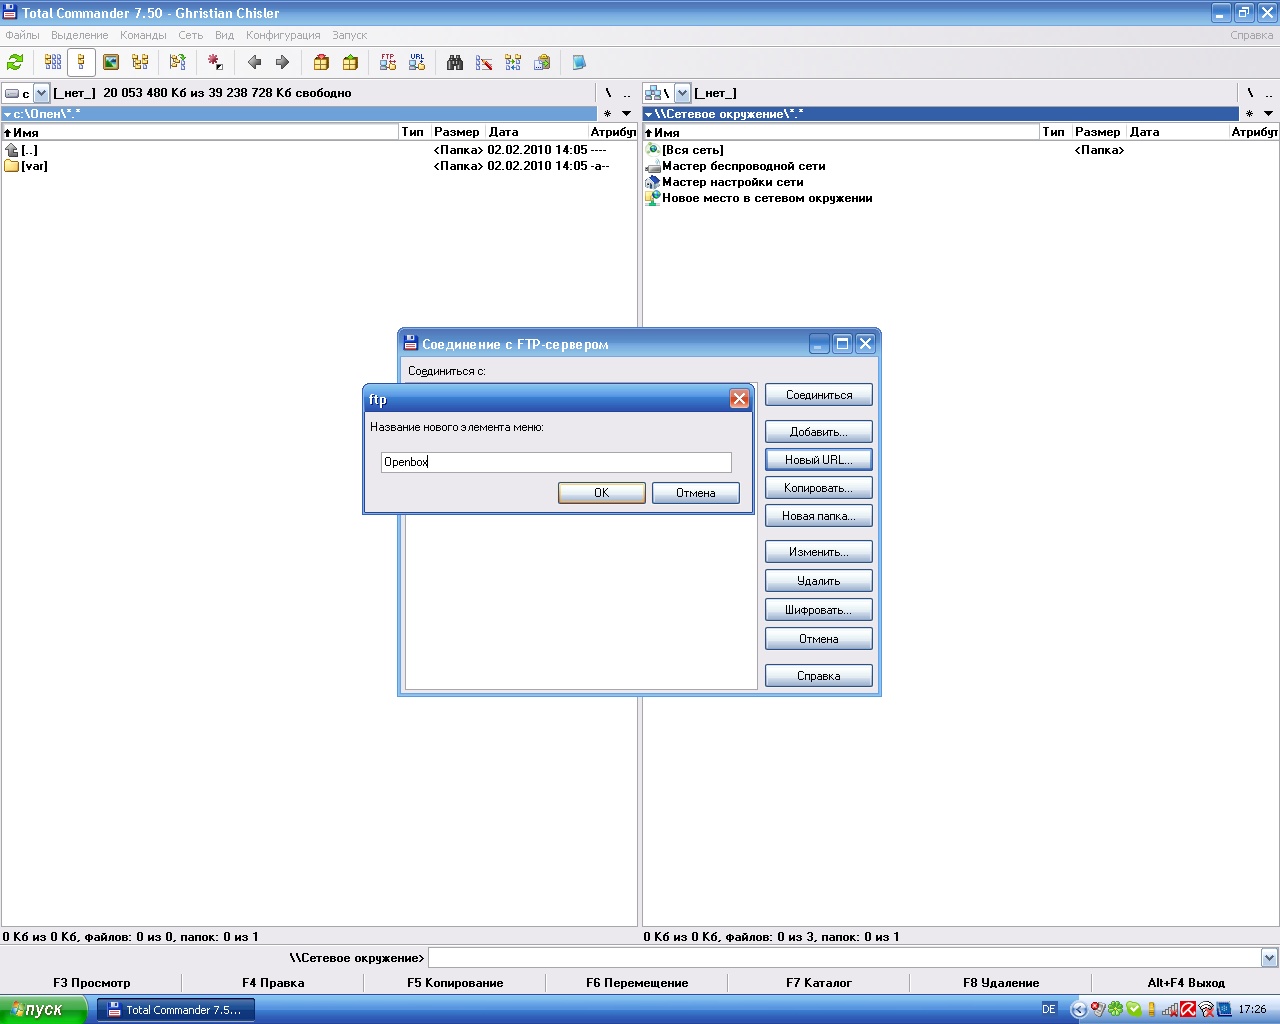Click the F3 Просмотр button
Image resolution: width=1280 pixels, height=1024 pixels.
tap(92, 983)
